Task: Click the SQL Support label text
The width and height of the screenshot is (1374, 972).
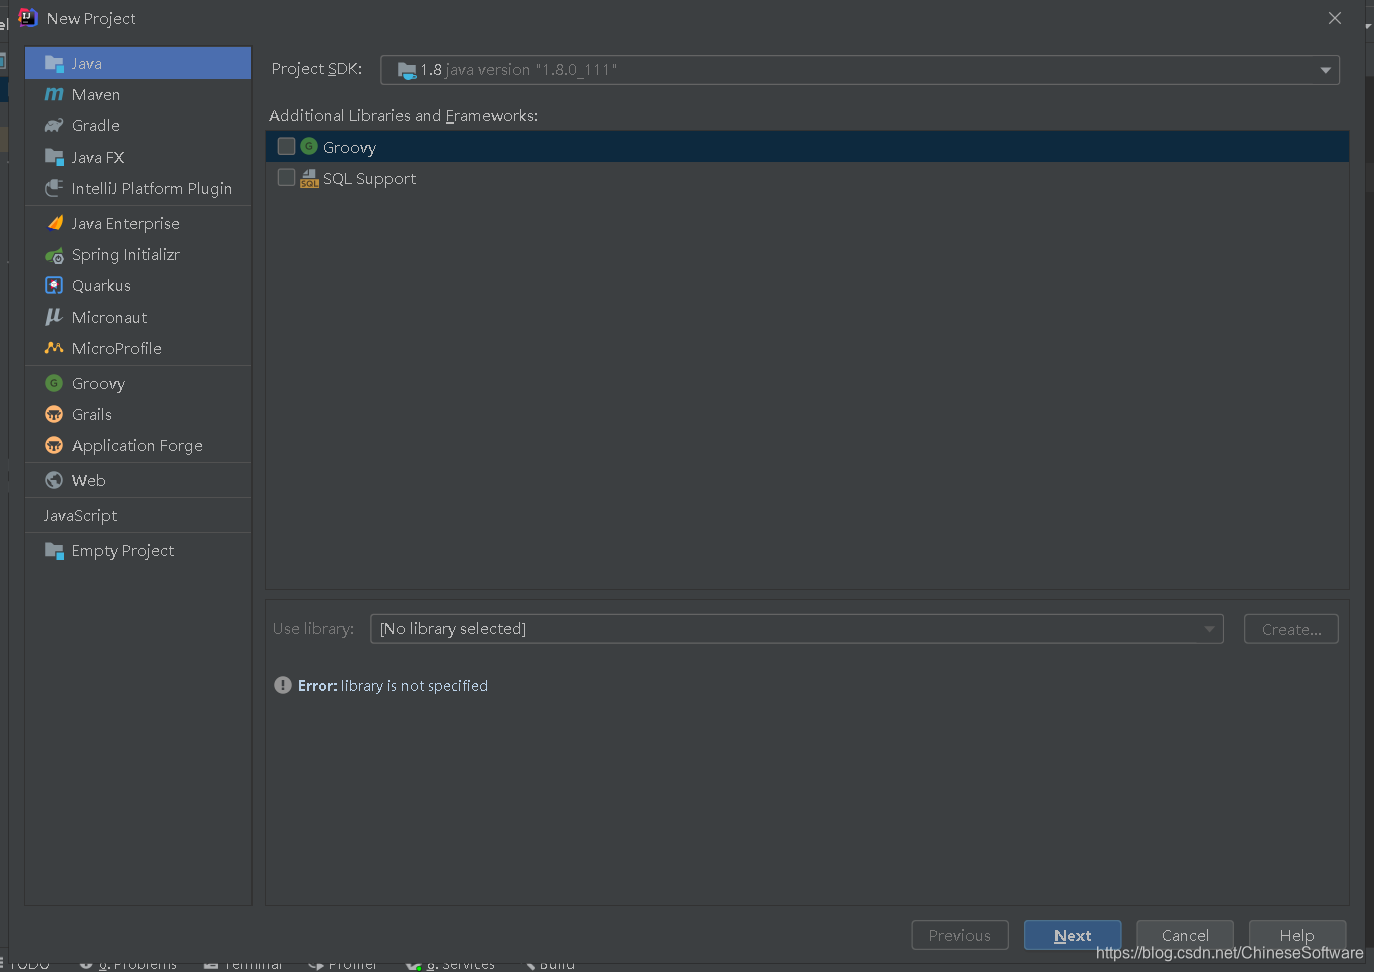Action: click(369, 179)
